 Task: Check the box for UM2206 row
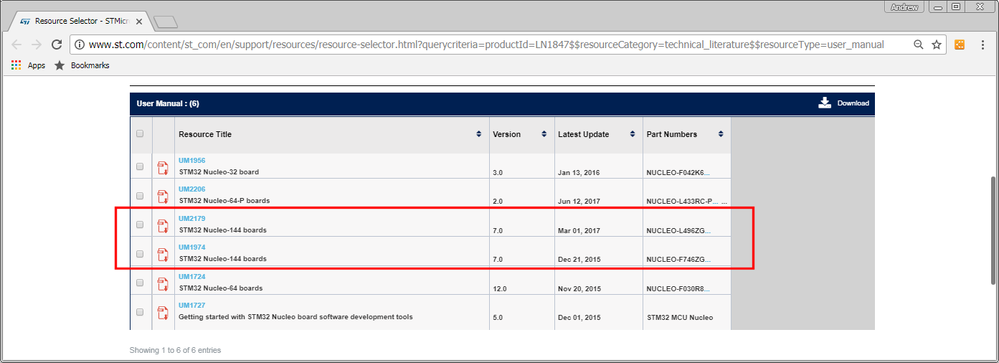140,196
